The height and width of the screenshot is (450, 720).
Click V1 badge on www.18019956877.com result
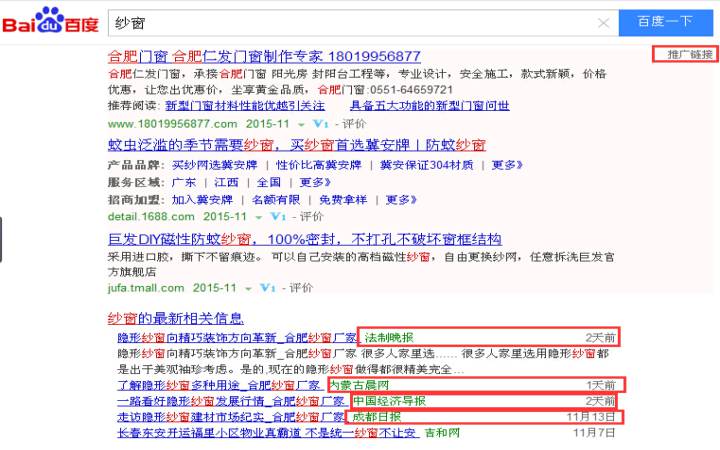pos(321,124)
